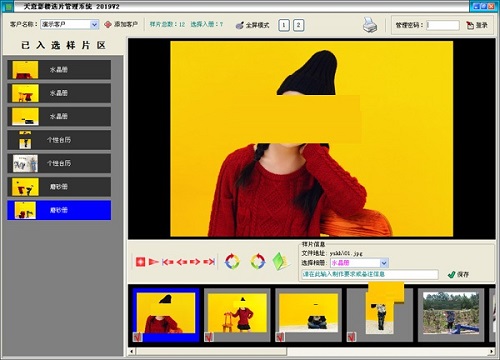
Task: Toggle the checkmark on the chair photo thumbnail
Action: pyautogui.click(x=209, y=337)
